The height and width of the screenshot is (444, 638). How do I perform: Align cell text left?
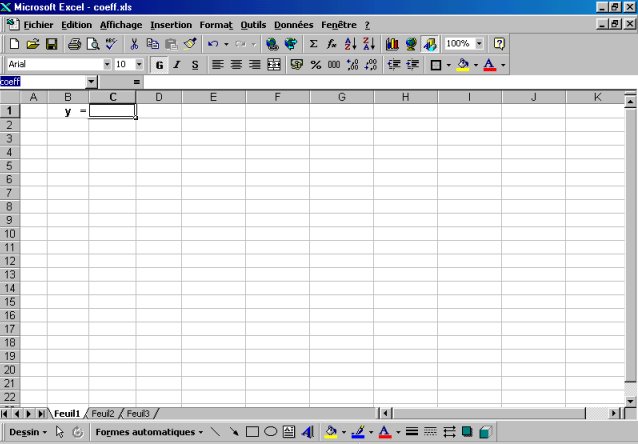click(x=218, y=65)
